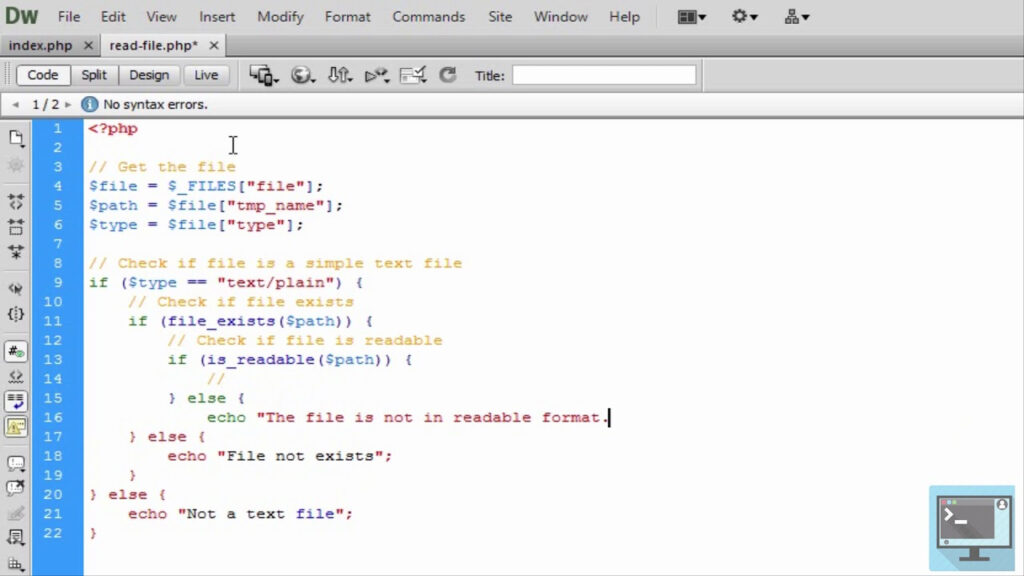Switch to Design view
The height and width of the screenshot is (576, 1024).
(x=149, y=75)
